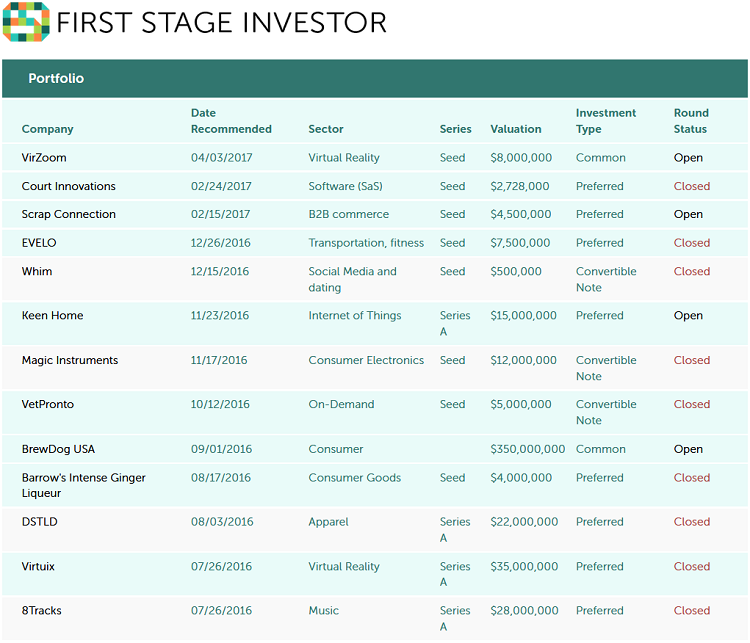Click date 11/17/2016 for Magic Instruments
This screenshot has width=750, height=643.
tap(219, 360)
